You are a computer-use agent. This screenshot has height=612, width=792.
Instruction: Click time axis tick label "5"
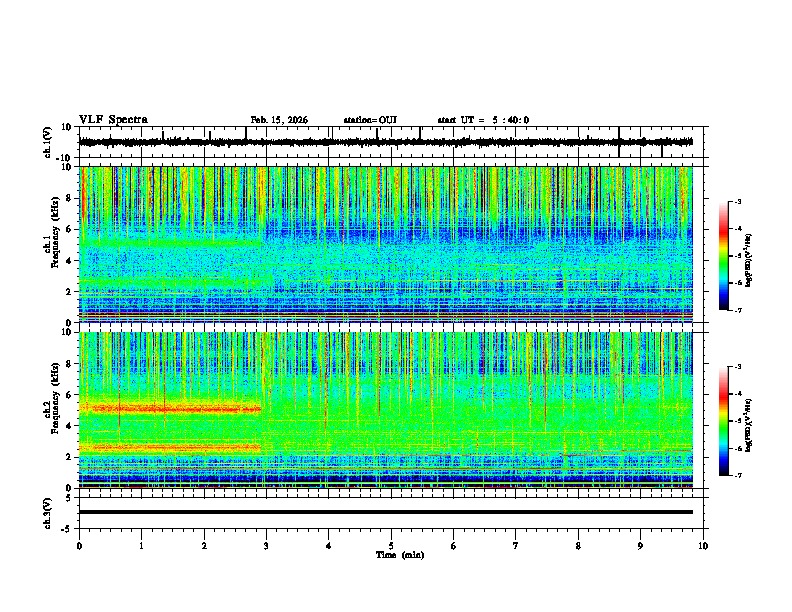coord(391,546)
